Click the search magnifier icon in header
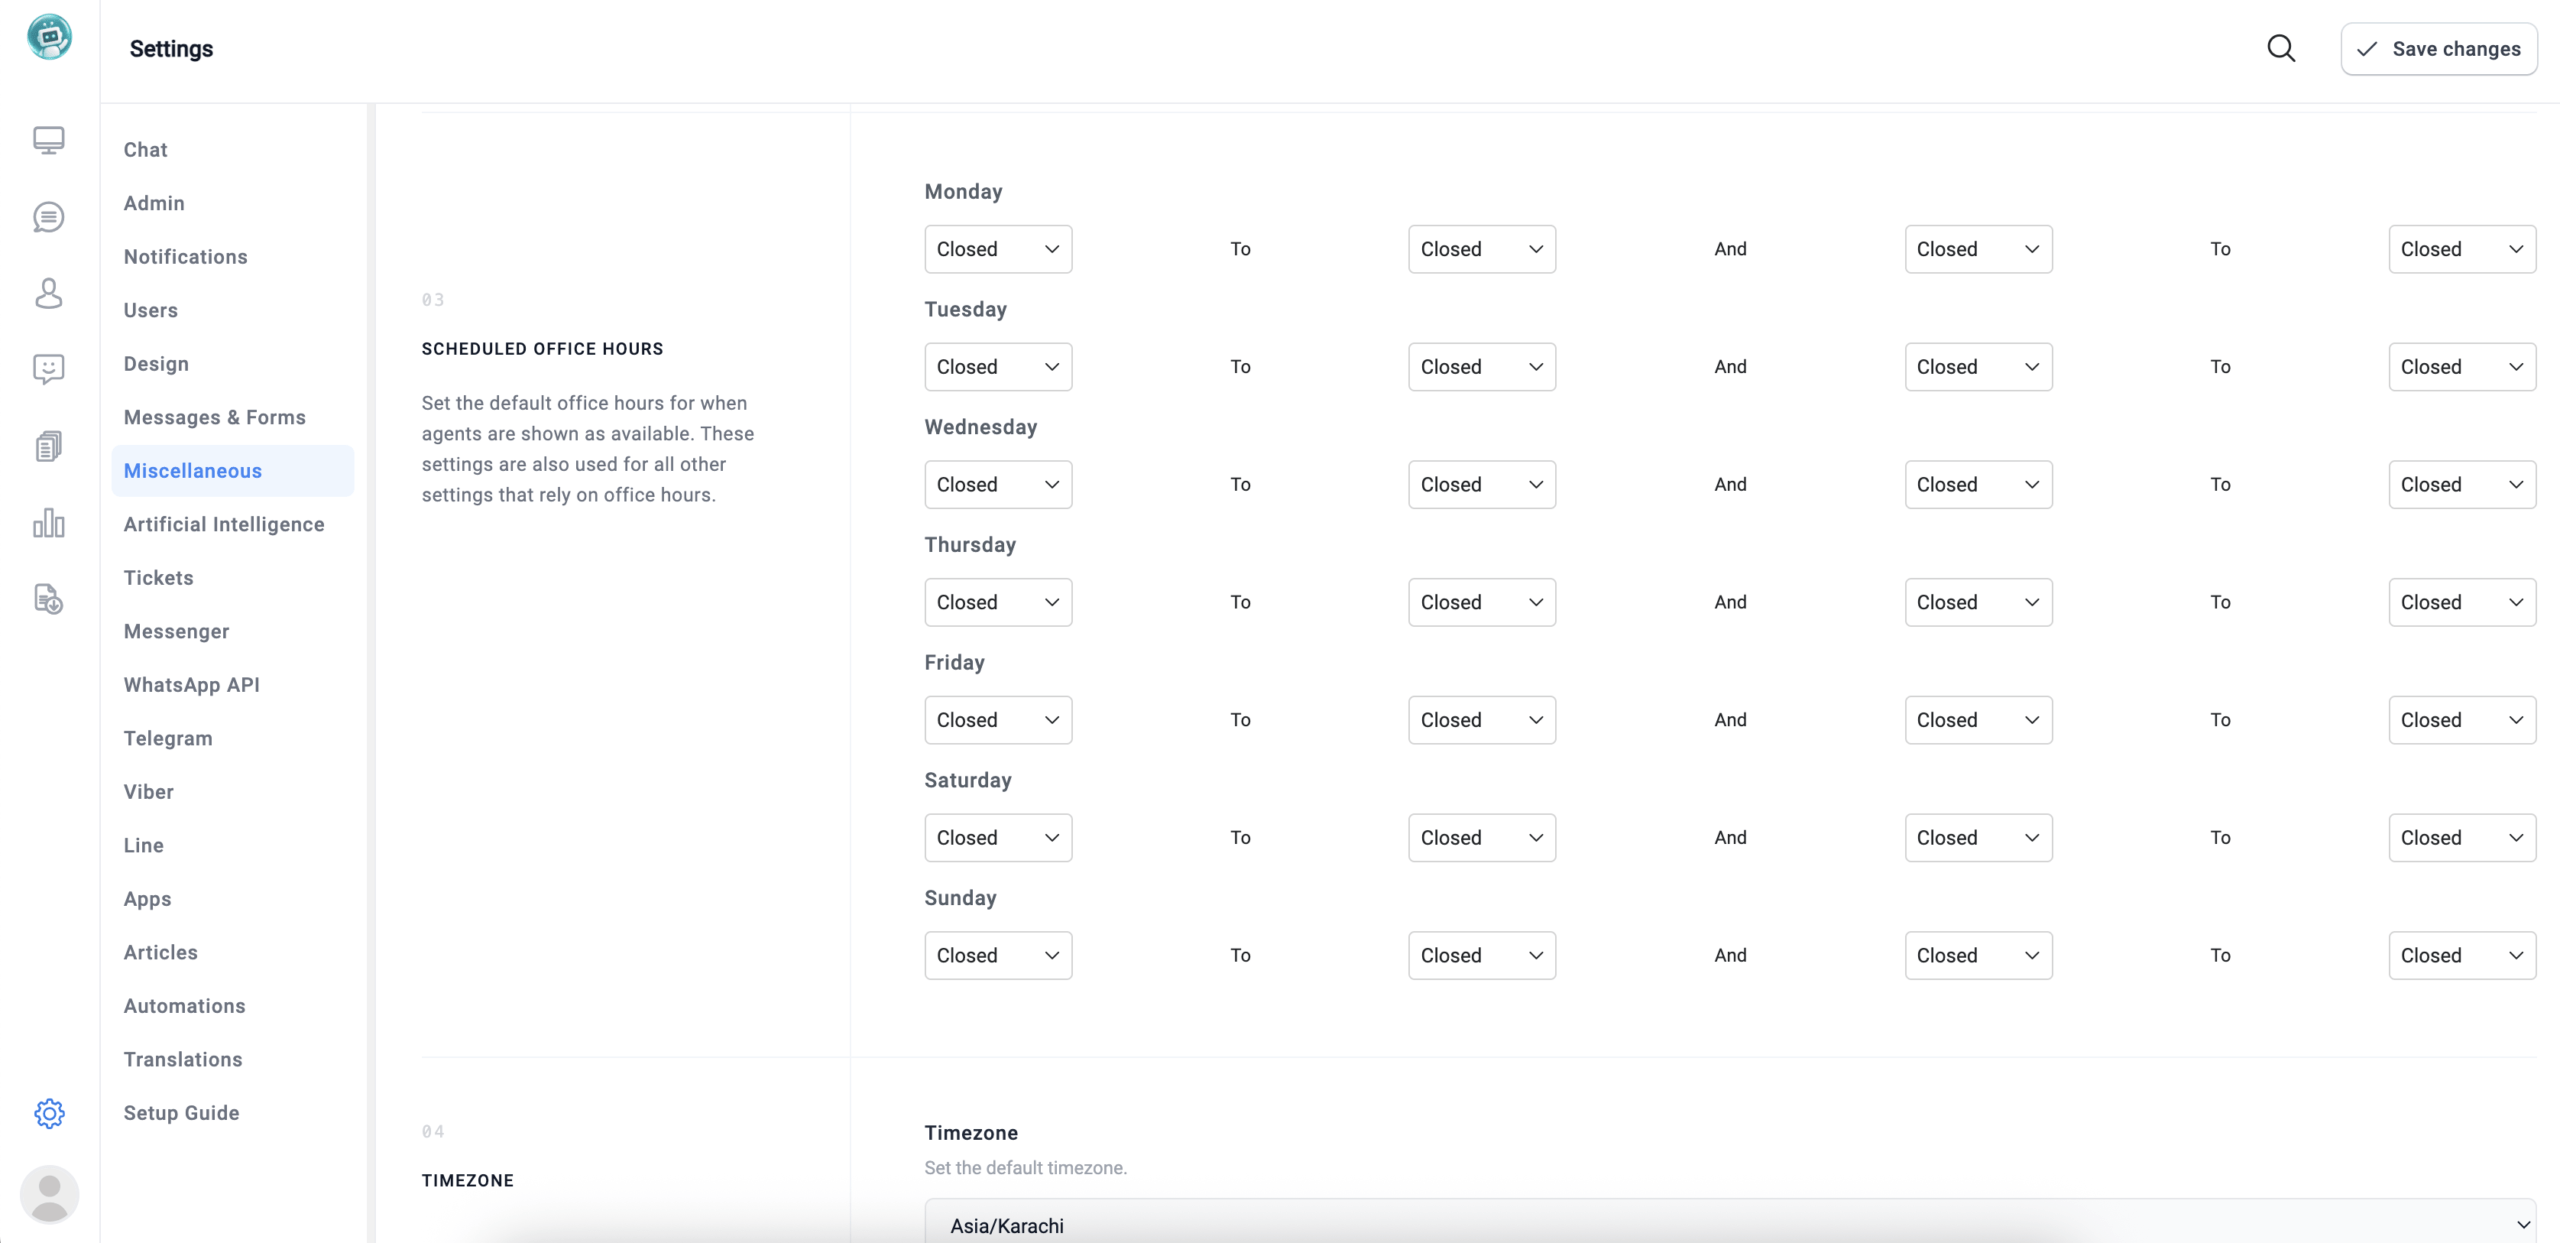Screen dimensions: 2560x1243 click(2281, 48)
